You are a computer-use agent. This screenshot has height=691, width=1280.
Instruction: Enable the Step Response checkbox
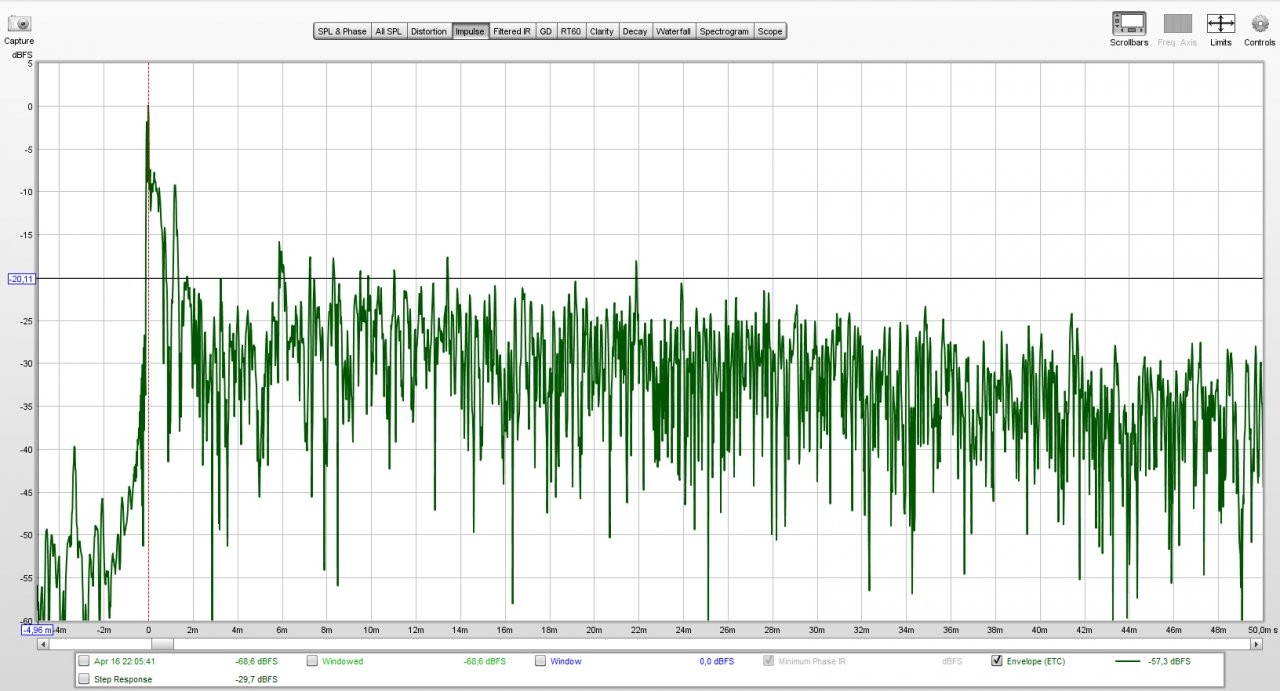[x=84, y=679]
